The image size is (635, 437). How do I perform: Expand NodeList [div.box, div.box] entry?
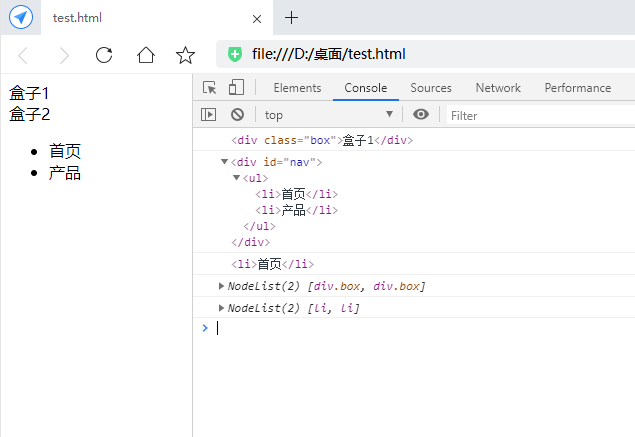pos(221,287)
